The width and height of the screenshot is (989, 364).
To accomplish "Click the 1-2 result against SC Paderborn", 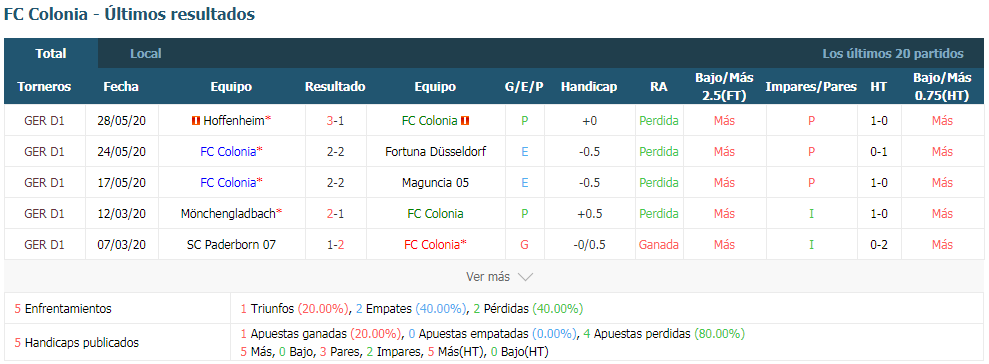I will tap(335, 244).
